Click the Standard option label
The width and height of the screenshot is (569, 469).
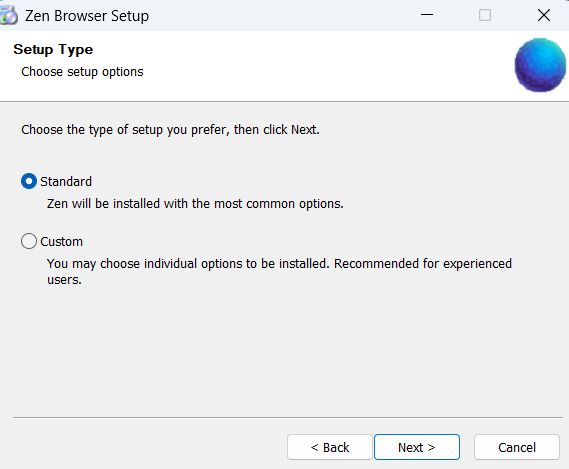[66, 182]
